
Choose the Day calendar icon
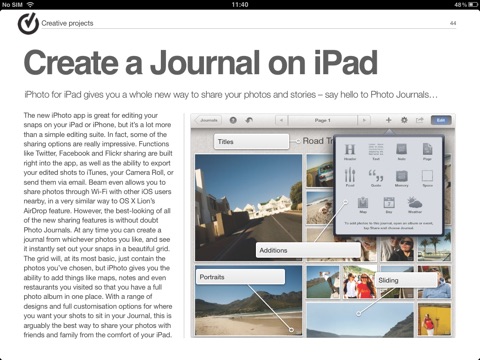(389, 202)
